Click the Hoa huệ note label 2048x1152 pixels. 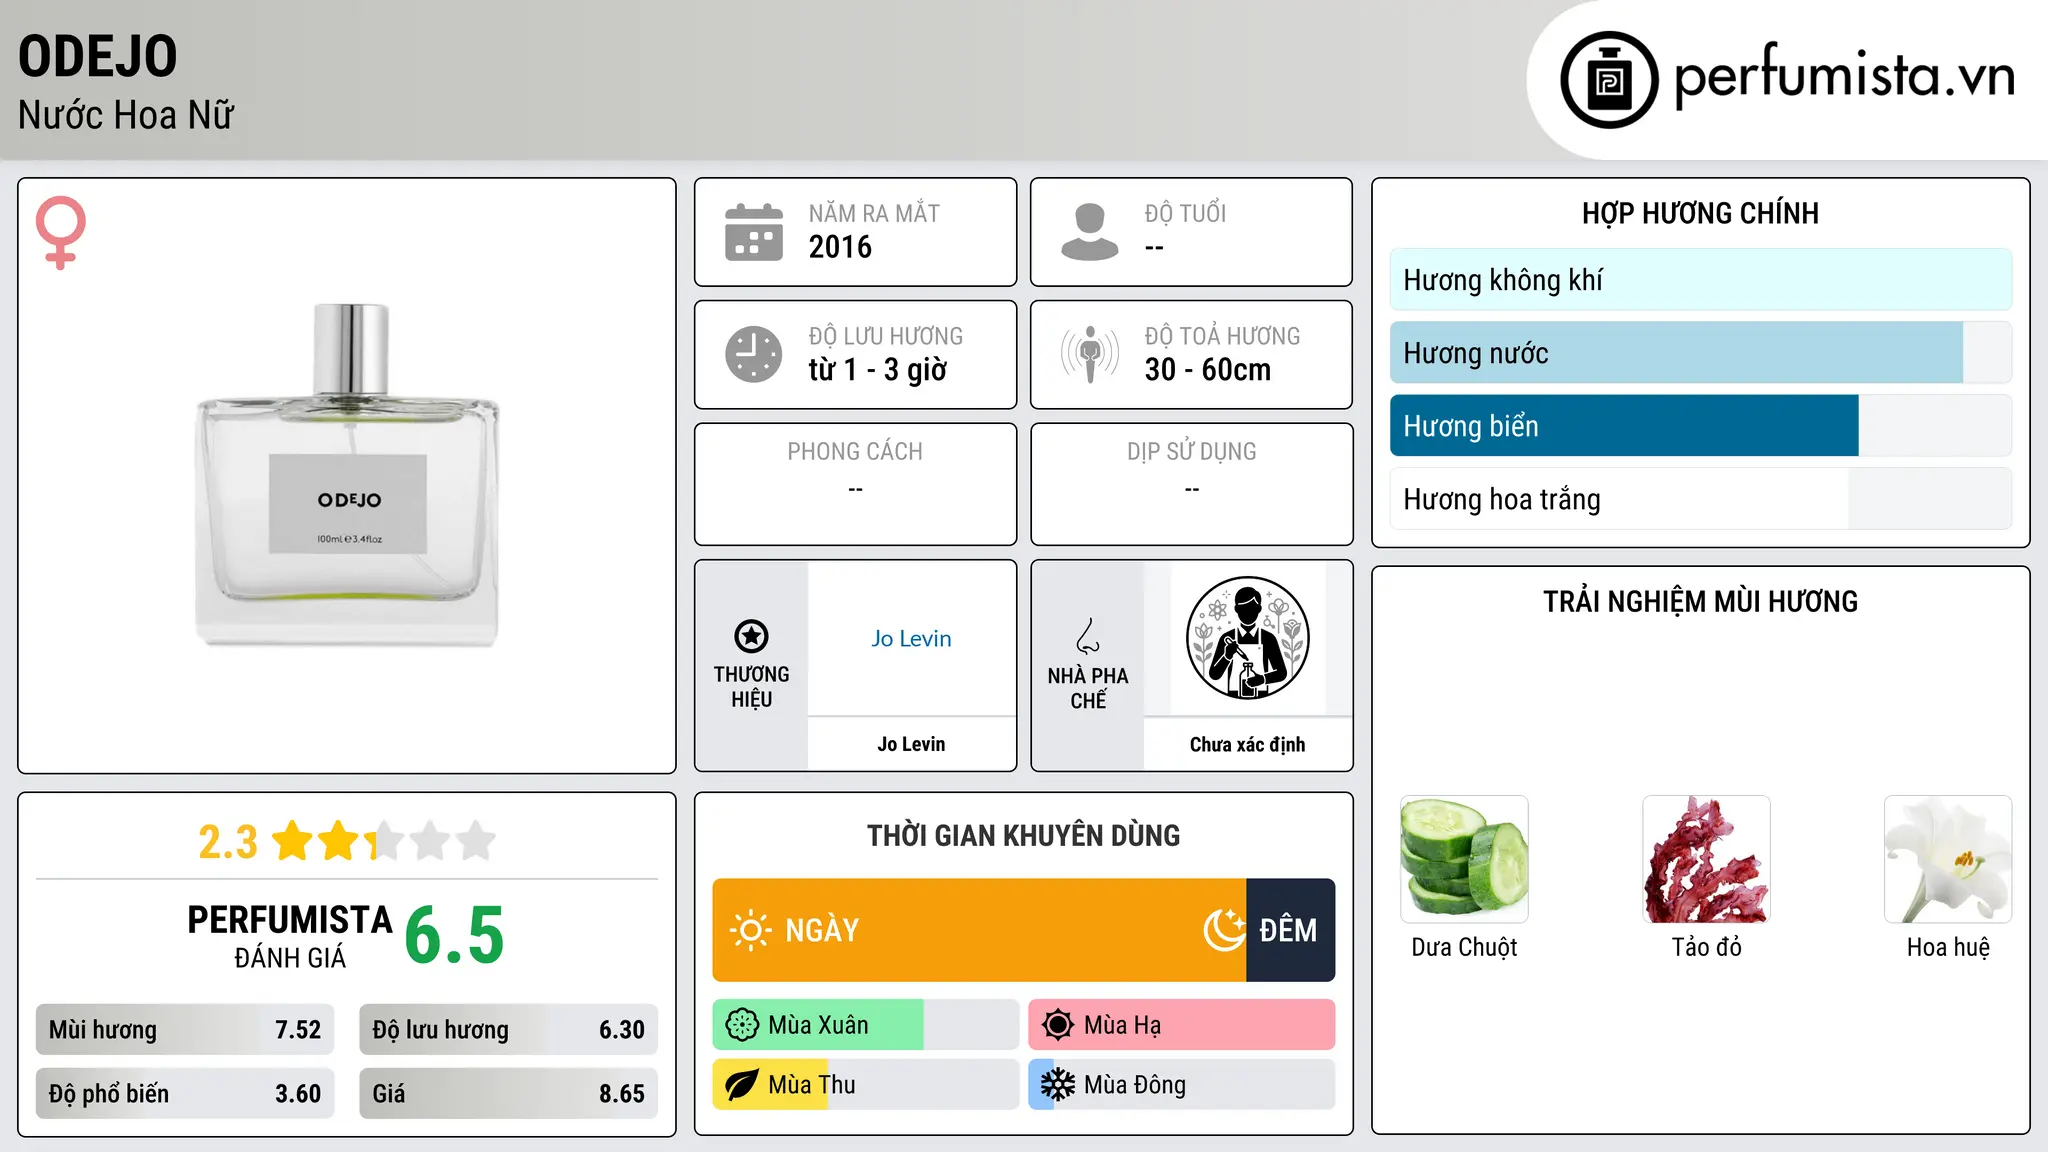(1948, 947)
